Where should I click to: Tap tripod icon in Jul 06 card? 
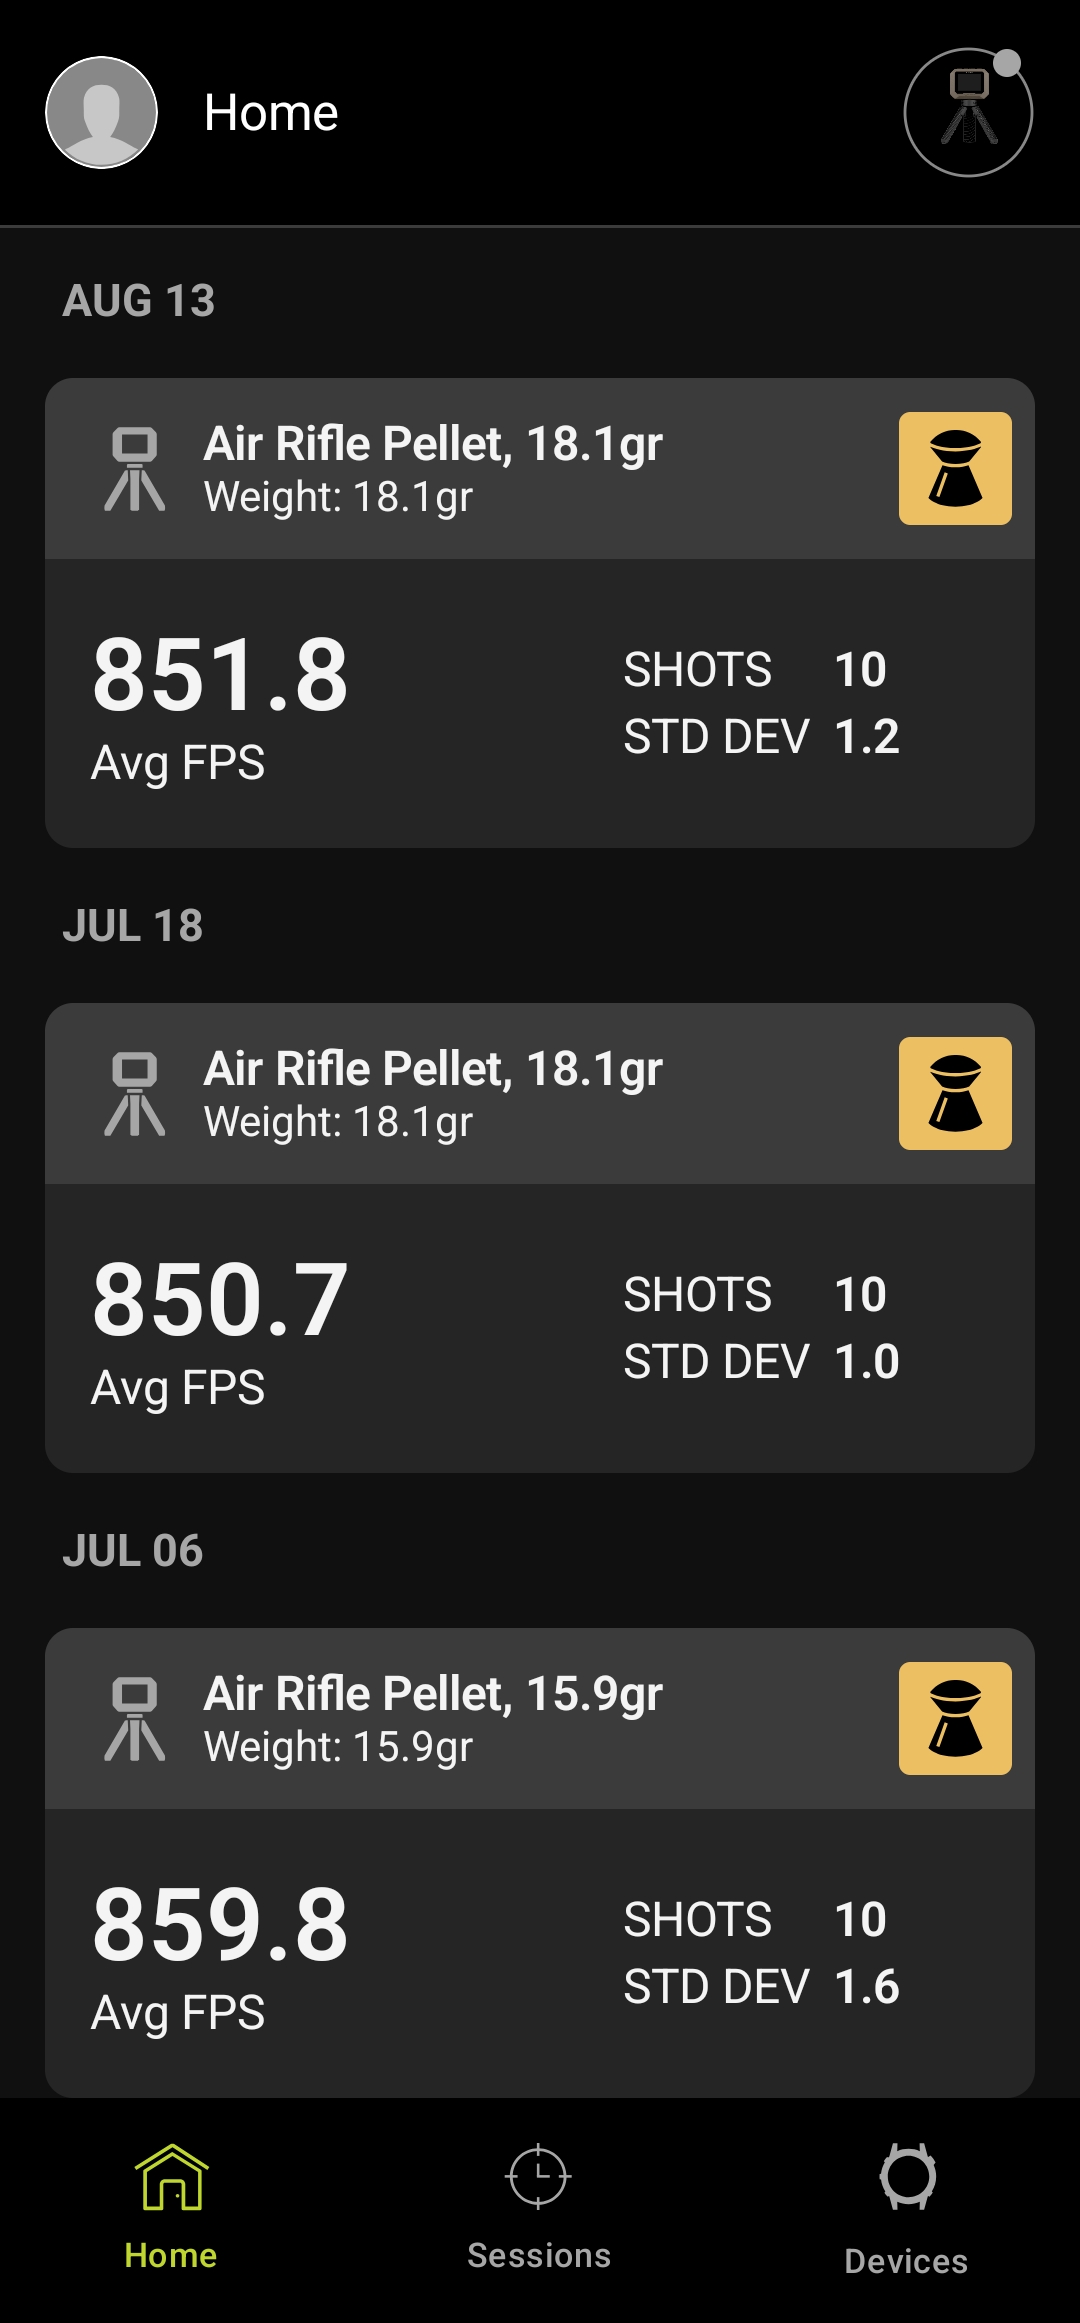pyautogui.click(x=135, y=1719)
